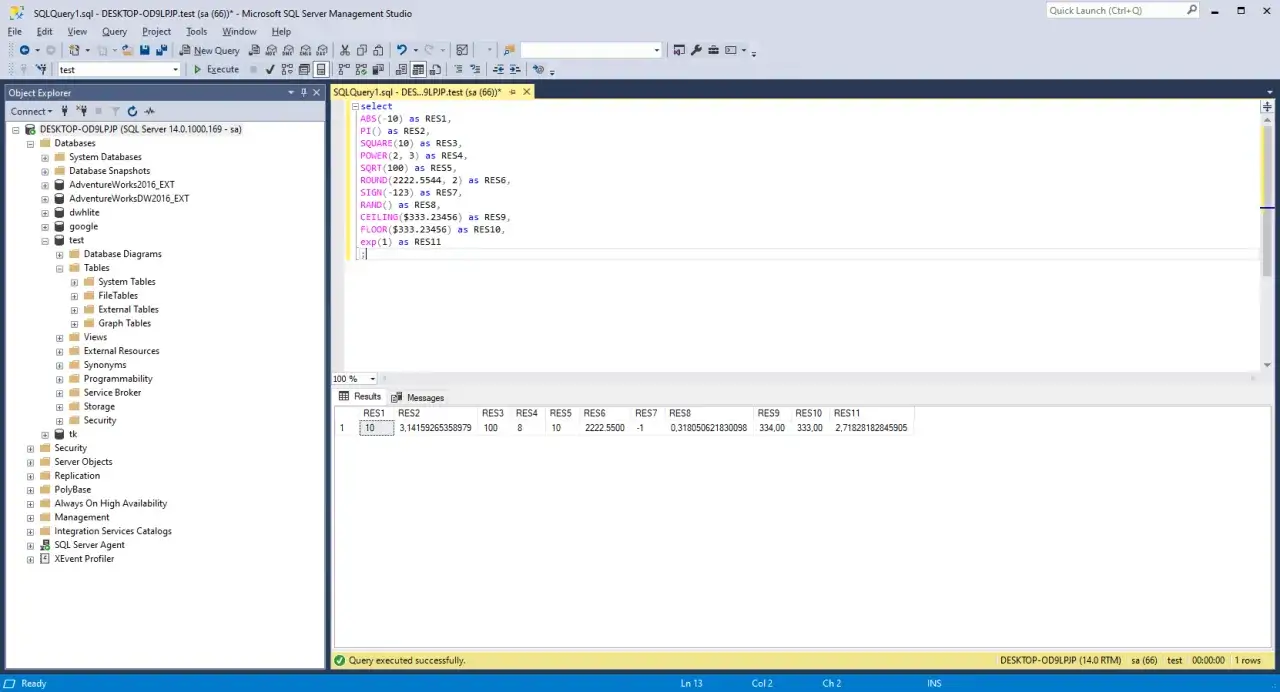Click the Paste icon in toolbar
The width and height of the screenshot is (1280, 692).
tap(378, 50)
